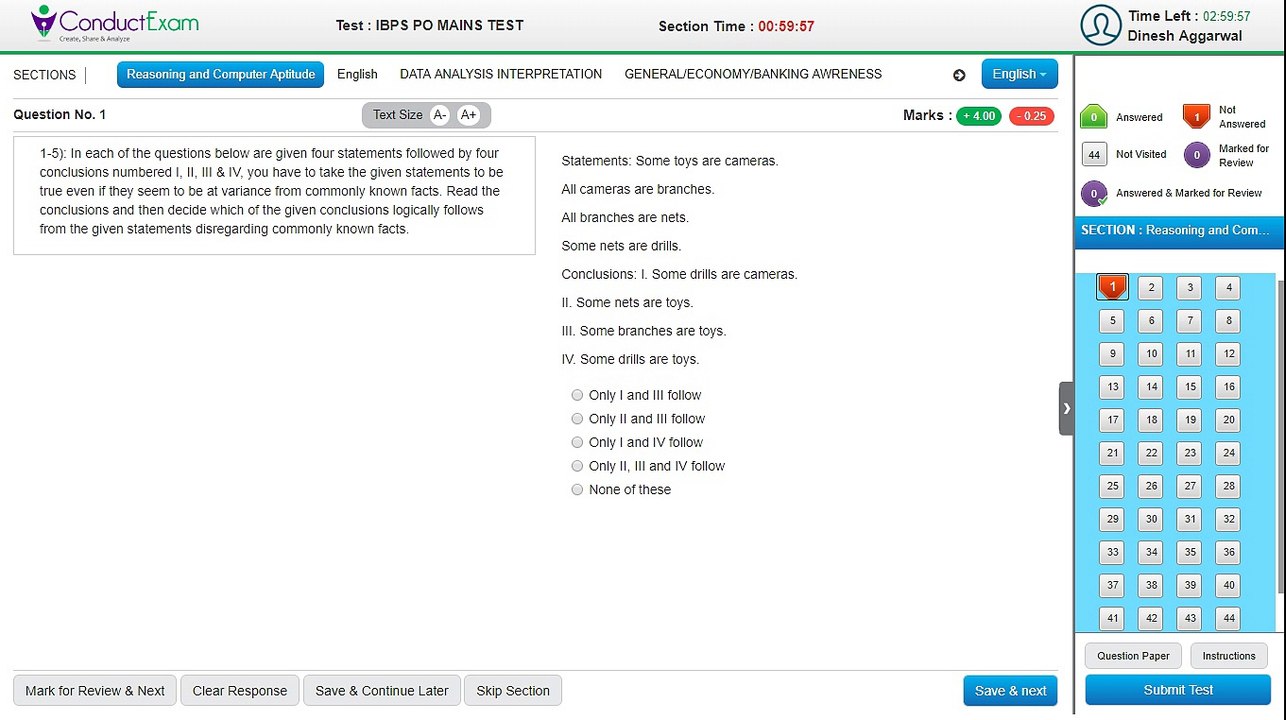The image size is (1286, 720).
Task: Go to question 33 in palette
Action: [x=1112, y=552]
